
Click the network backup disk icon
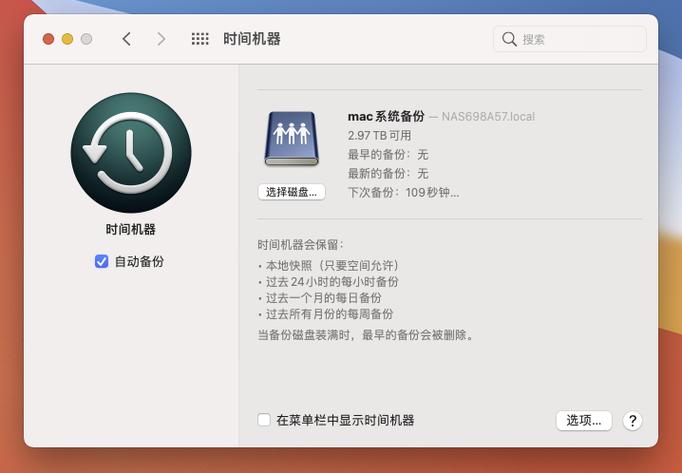291,139
